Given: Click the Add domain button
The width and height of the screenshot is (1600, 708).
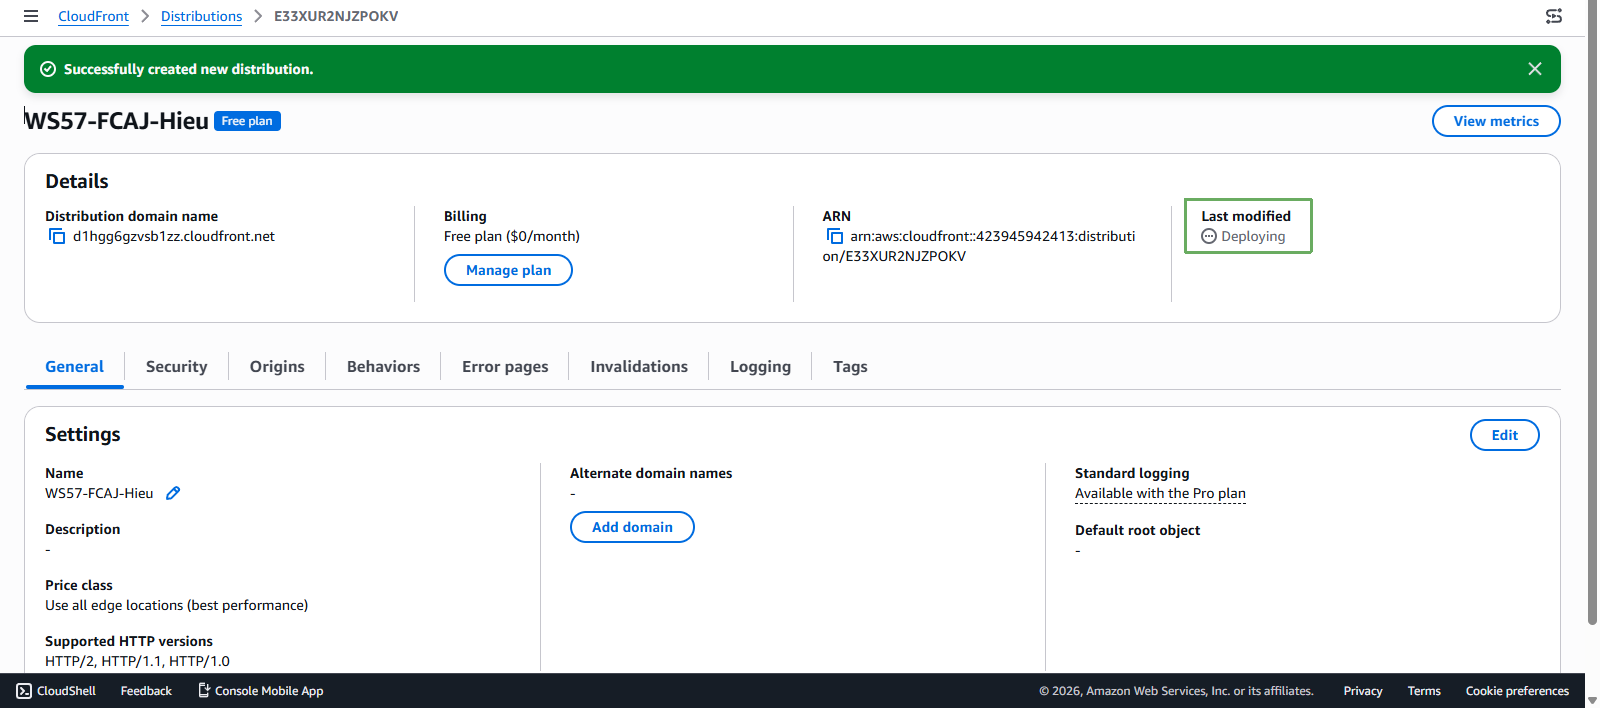Looking at the screenshot, I should 632,527.
